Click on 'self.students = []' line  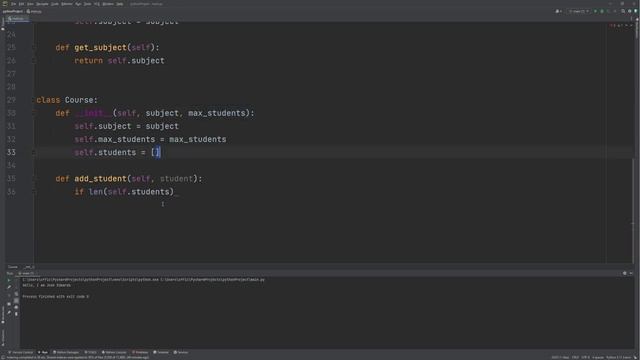click(117, 153)
